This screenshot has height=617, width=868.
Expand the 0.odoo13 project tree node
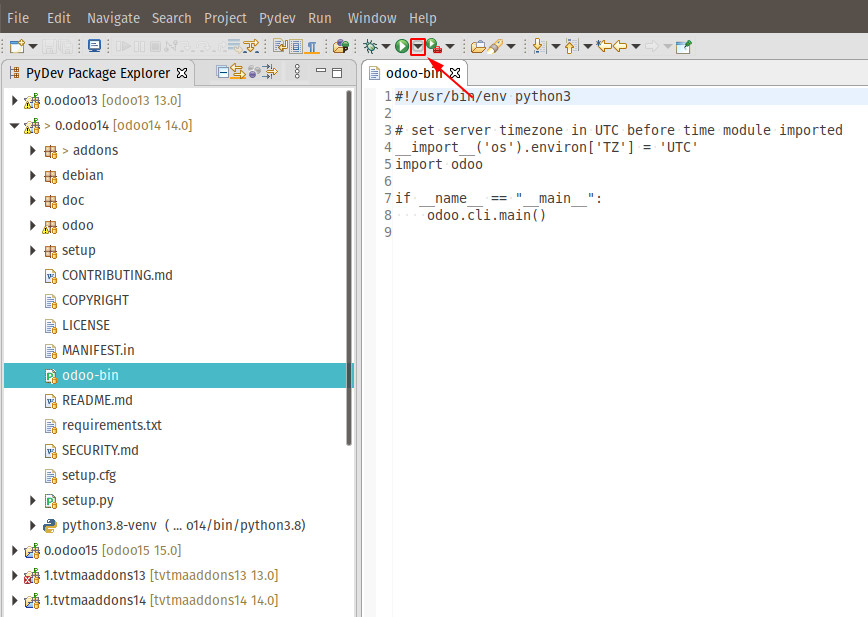point(14,100)
